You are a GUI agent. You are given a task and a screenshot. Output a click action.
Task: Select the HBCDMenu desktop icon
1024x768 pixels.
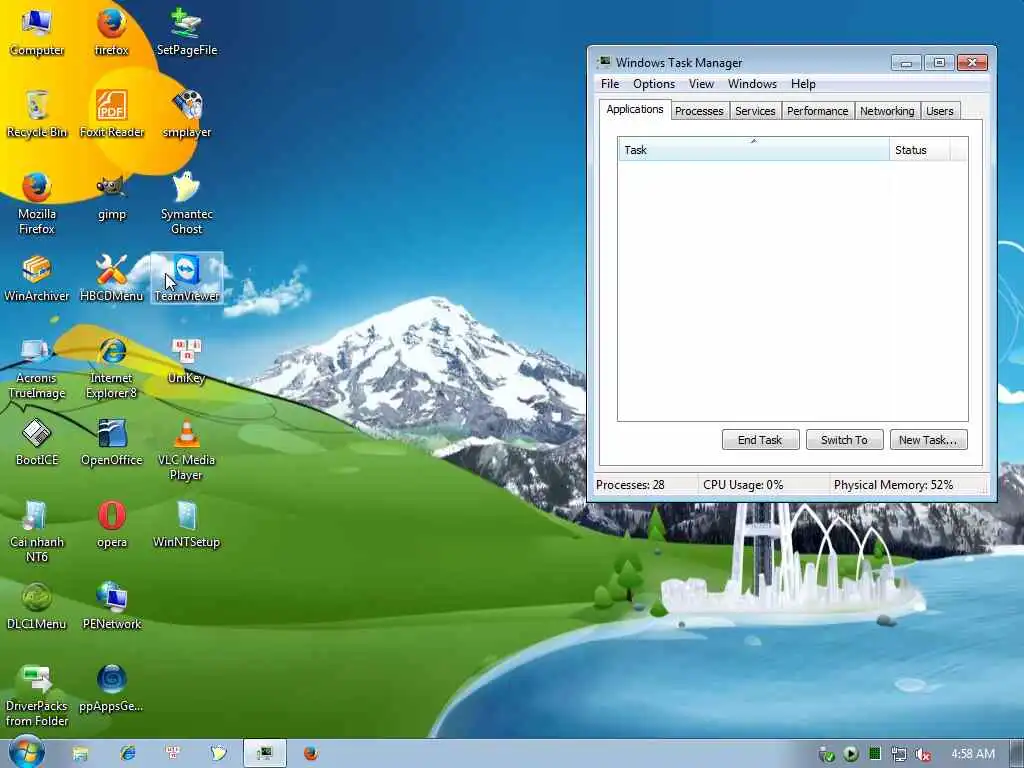112,278
